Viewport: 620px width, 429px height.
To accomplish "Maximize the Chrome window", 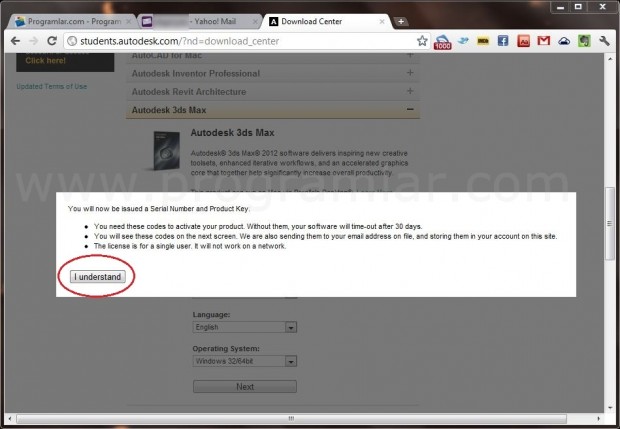I will [578, 7].
